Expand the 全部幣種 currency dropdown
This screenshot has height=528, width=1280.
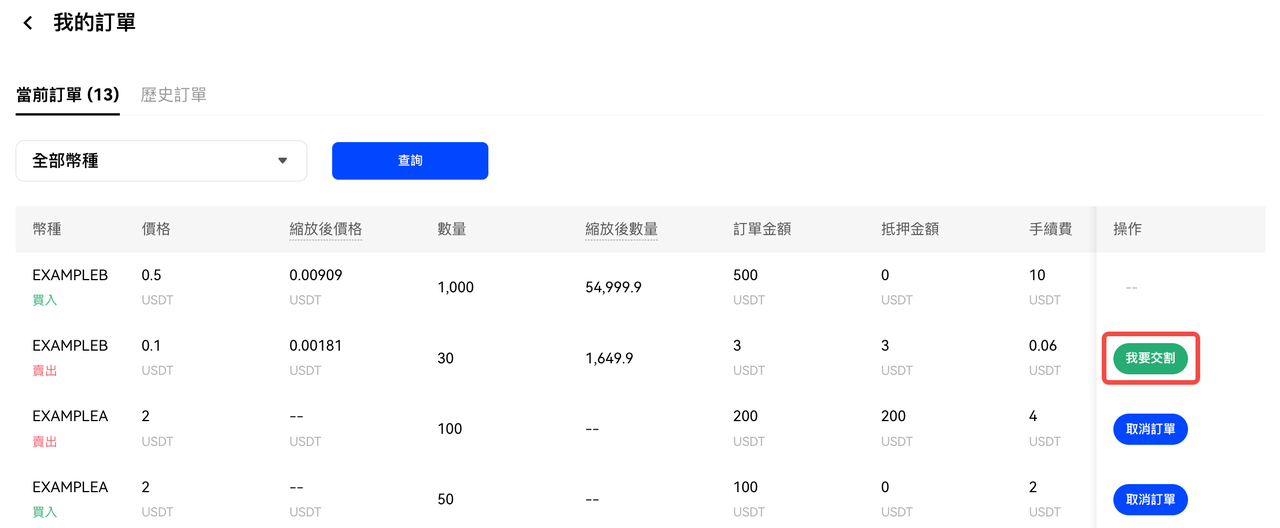161,161
